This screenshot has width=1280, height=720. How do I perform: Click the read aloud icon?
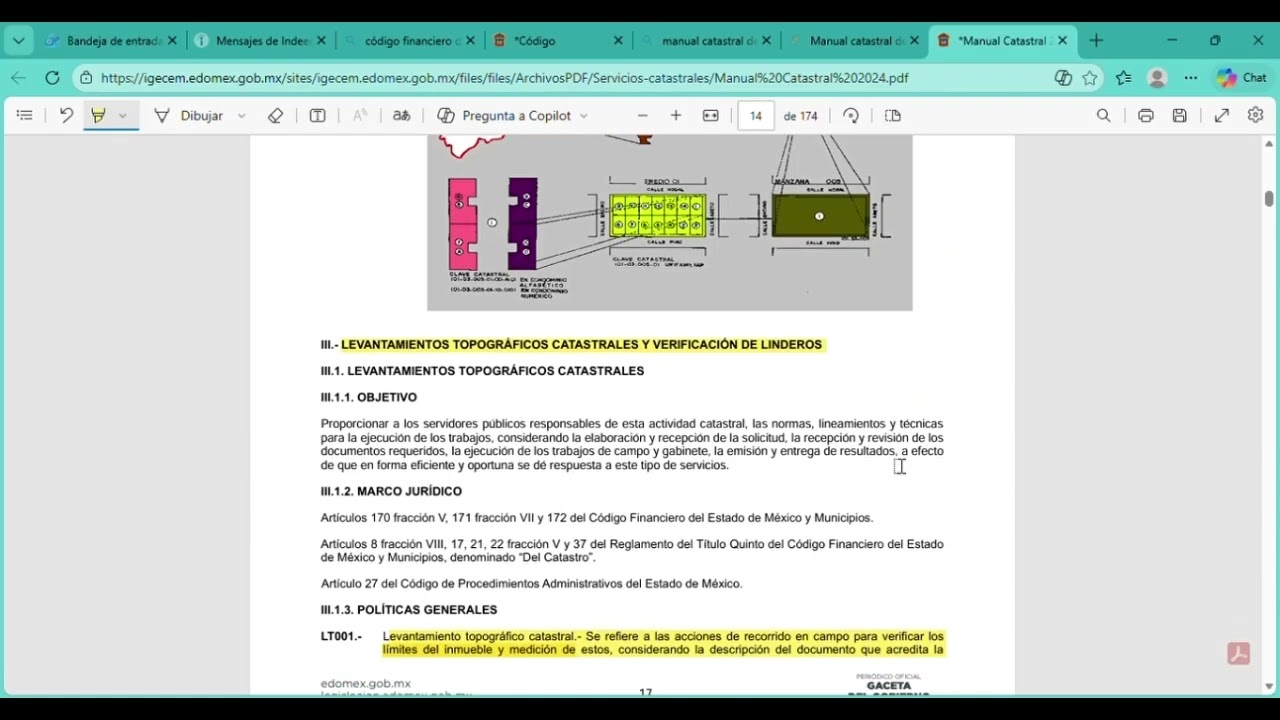pyautogui.click(x=360, y=116)
